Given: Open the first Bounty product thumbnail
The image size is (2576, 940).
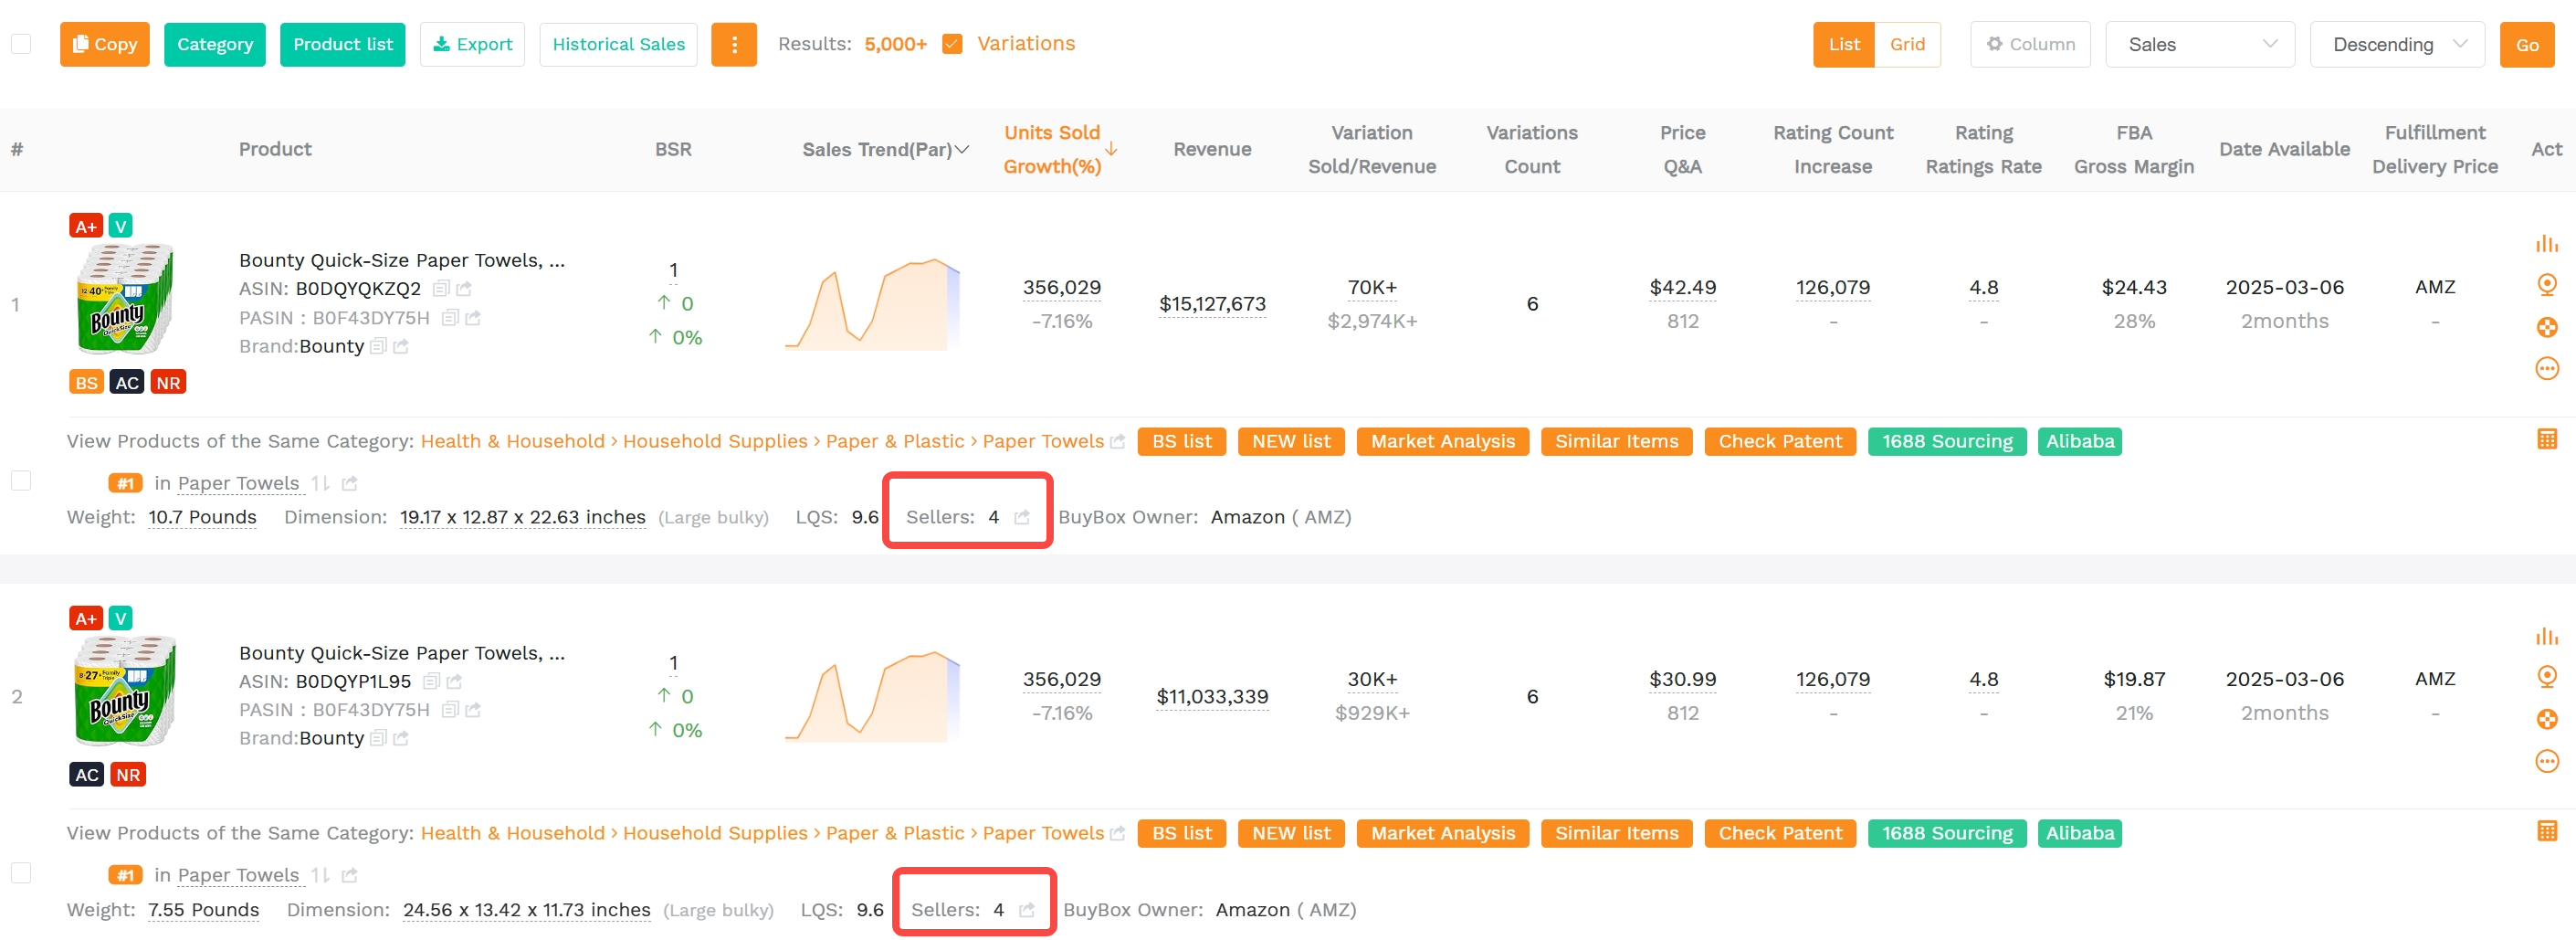Looking at the screenshot, I should tap(126, 298).
